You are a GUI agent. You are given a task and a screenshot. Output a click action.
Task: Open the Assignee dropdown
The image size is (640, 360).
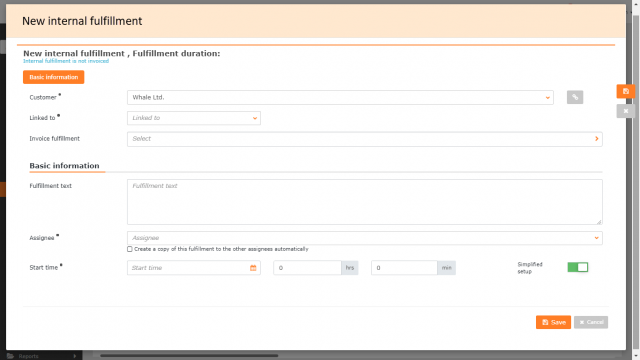point(364,238)
